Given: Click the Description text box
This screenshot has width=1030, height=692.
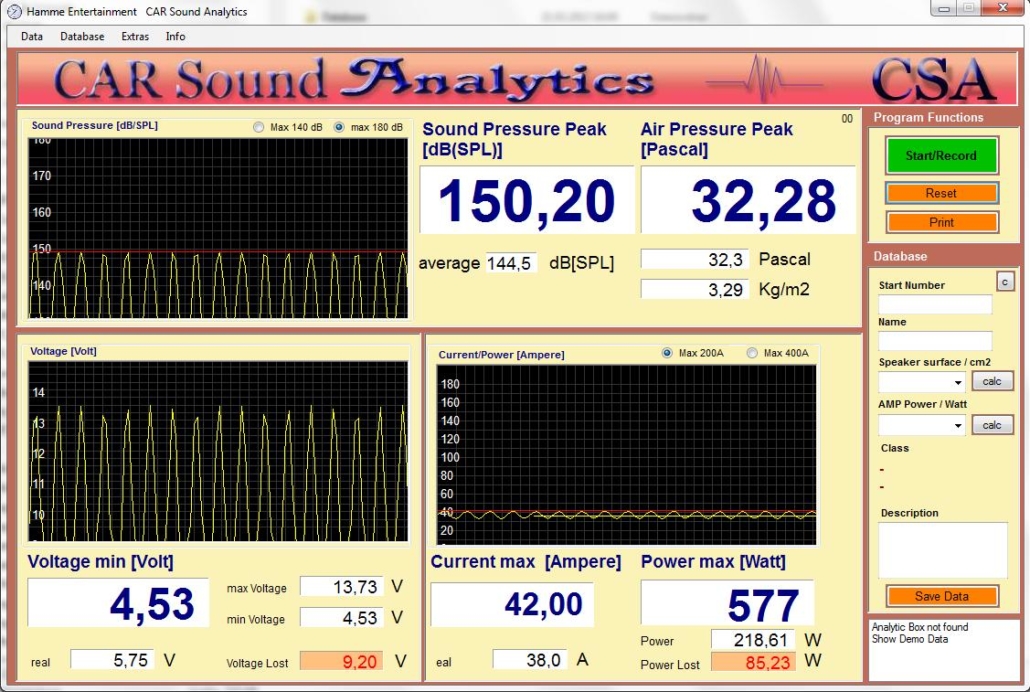Looking at the screenshot, I should click(x=942, y=550).
